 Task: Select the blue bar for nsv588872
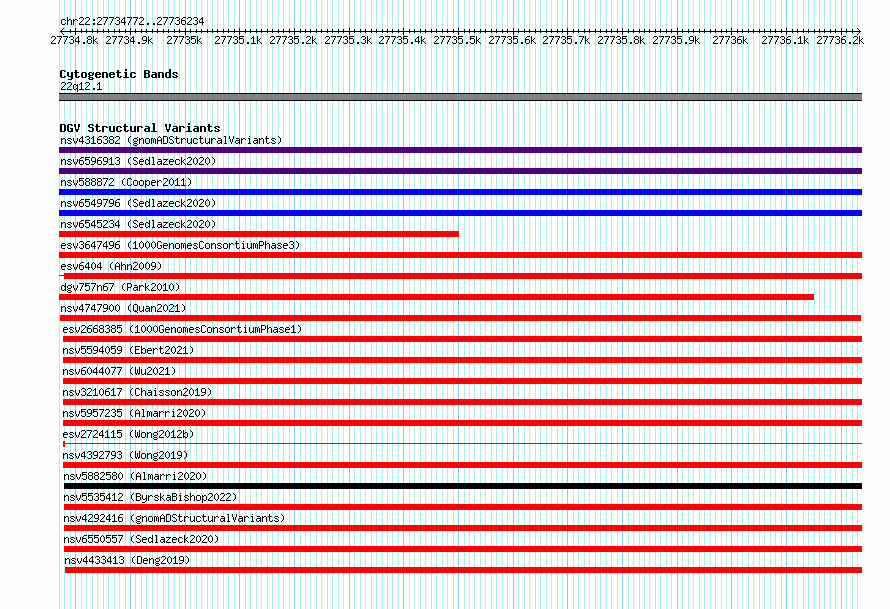(x=460, y=192)
